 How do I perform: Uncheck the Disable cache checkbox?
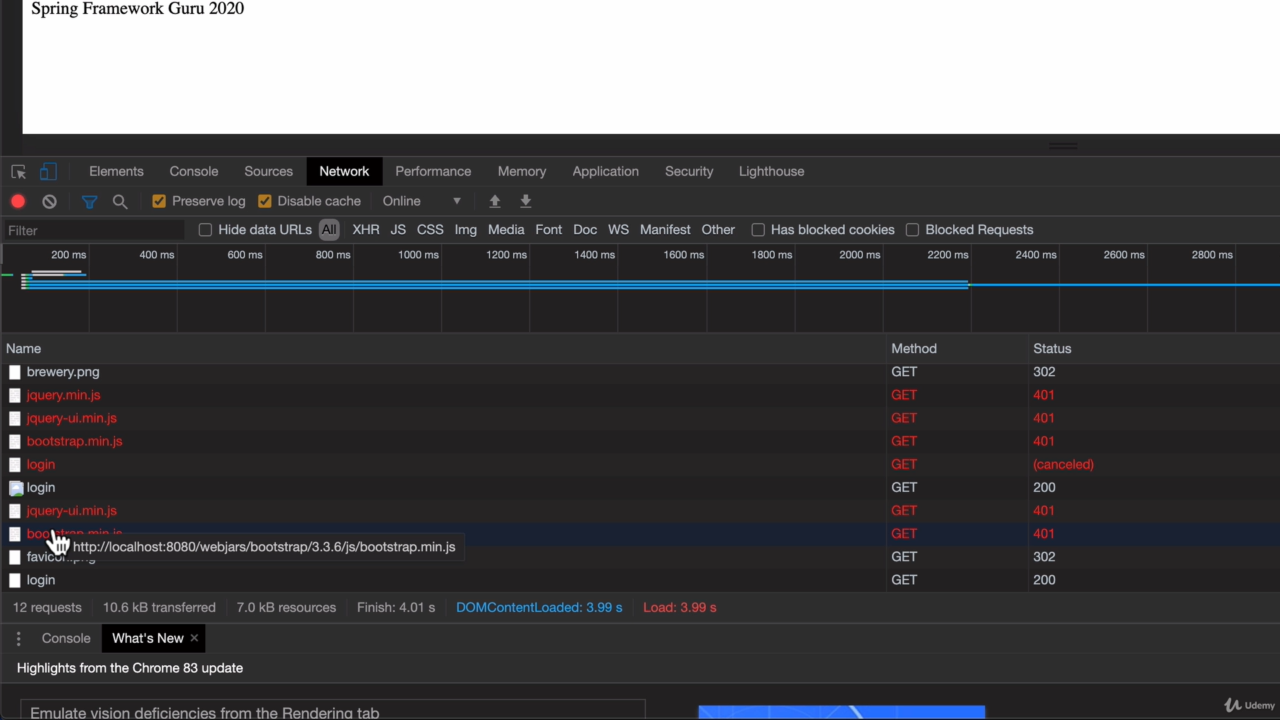[265, 201]
